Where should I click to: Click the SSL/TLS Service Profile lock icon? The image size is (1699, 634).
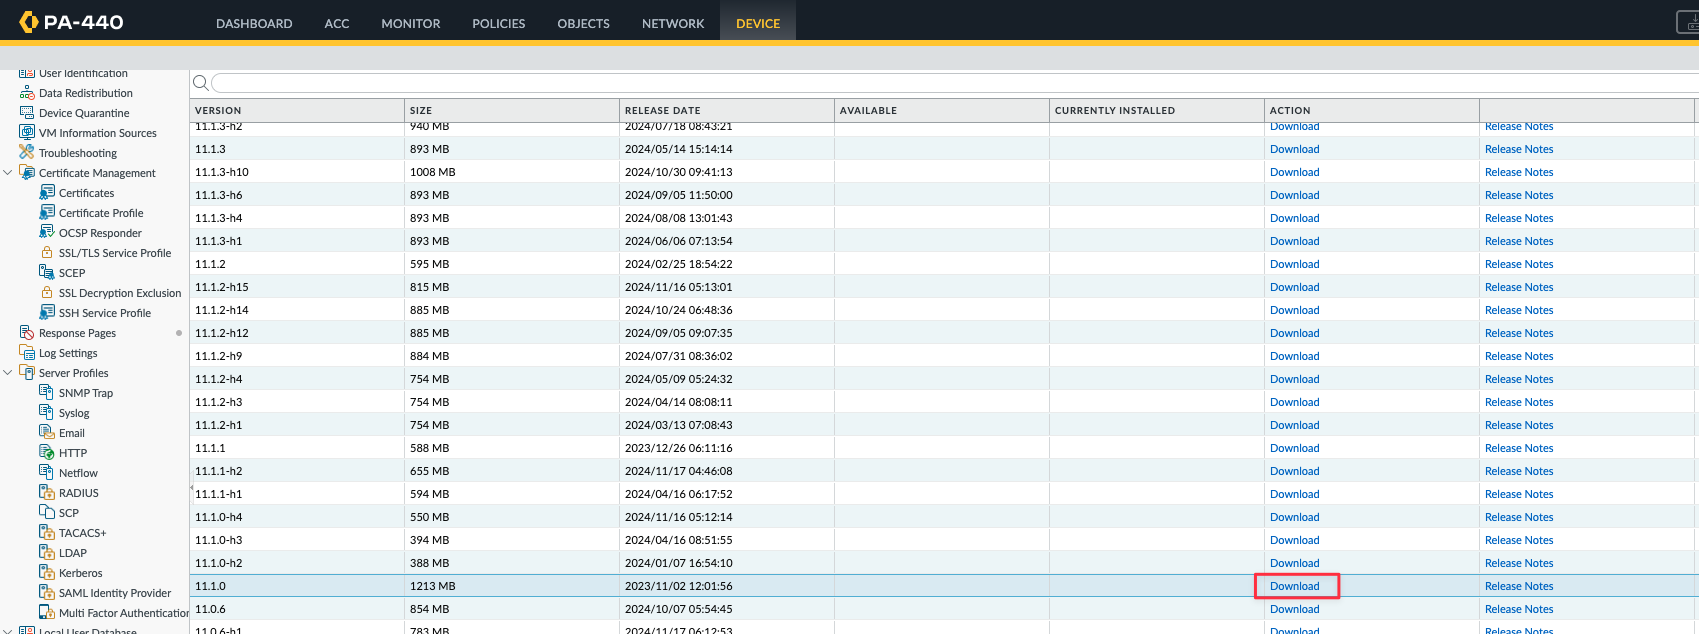point(47,253)
